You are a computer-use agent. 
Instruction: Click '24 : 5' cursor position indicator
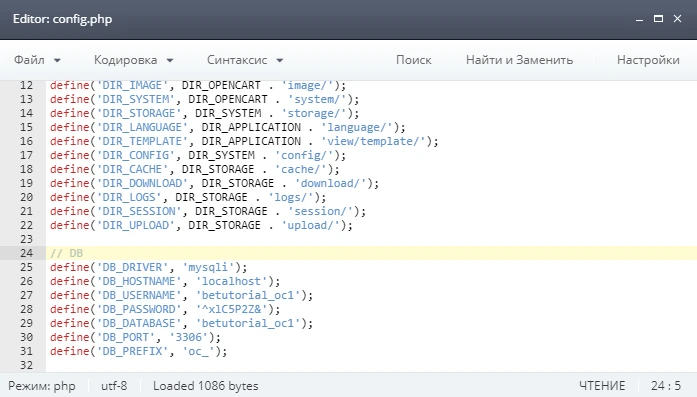point(666,386)
